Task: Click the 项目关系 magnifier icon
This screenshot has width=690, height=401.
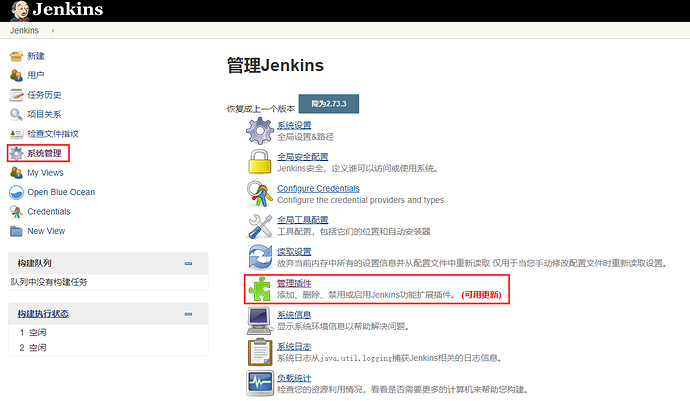Action: (16, 114)
